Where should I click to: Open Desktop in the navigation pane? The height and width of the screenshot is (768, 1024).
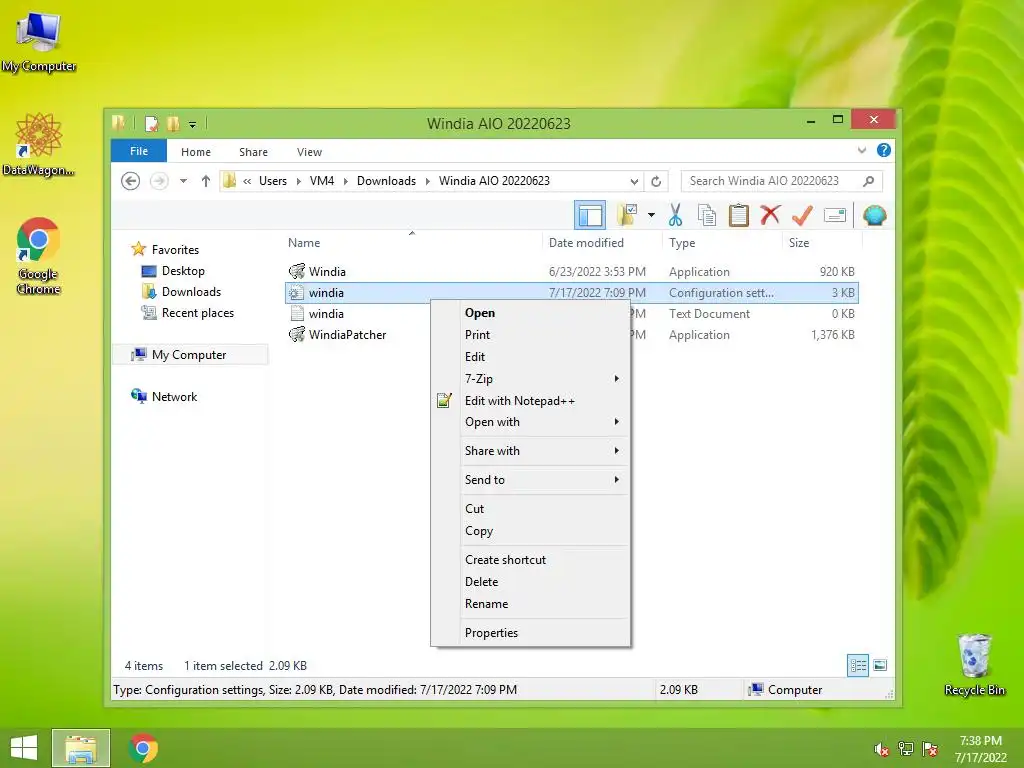coord(183,271)
